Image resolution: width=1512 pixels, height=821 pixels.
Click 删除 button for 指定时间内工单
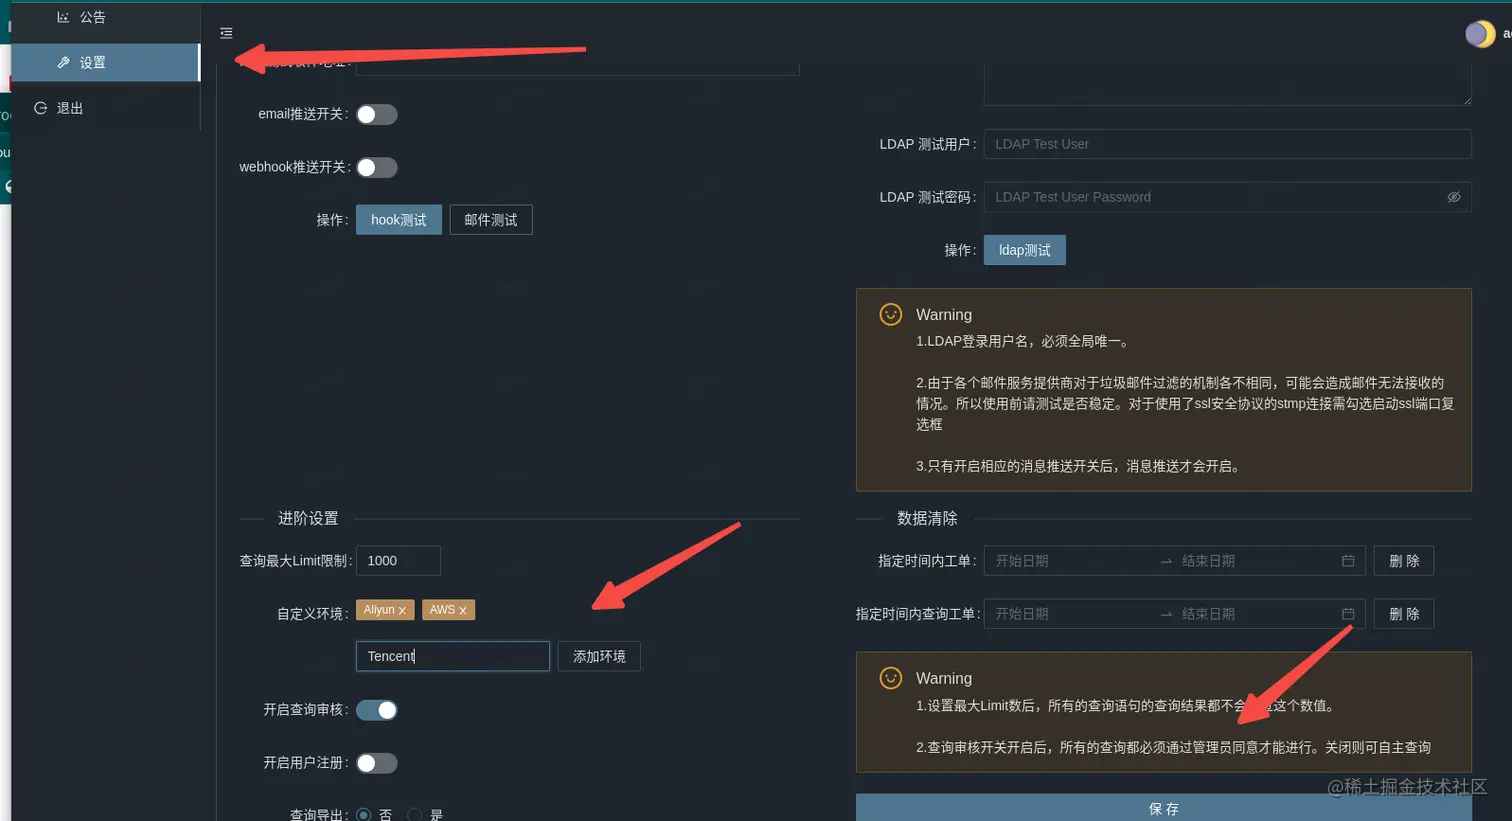coord(1404,561)
